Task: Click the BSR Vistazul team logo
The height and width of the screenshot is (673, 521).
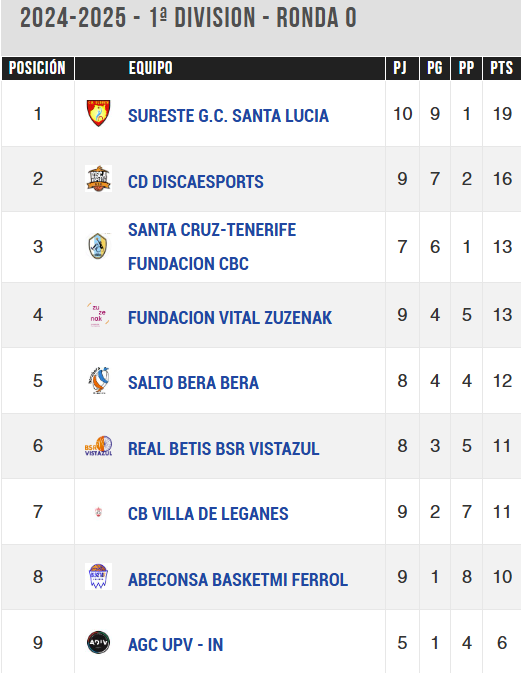Action: coord(98,446)
